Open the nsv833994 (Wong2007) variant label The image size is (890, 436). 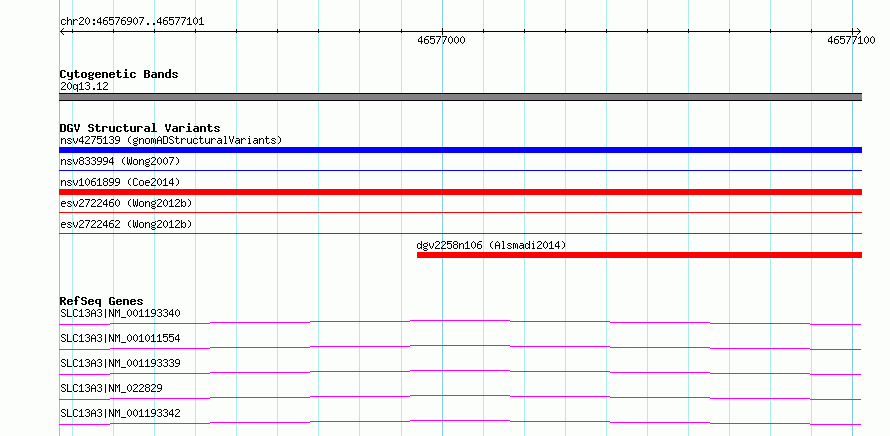point(120,161)
